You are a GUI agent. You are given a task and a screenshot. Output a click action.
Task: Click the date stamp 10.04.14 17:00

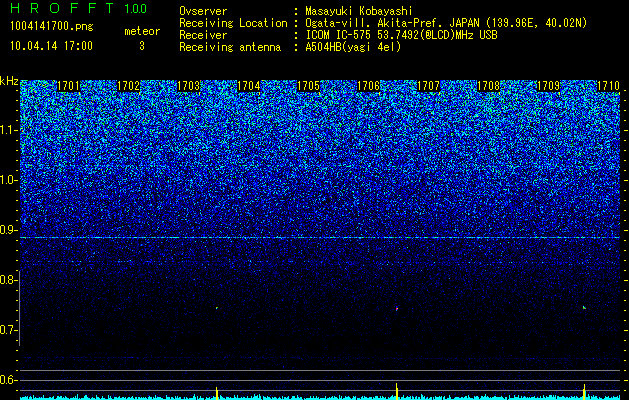[x=51, y=46]
